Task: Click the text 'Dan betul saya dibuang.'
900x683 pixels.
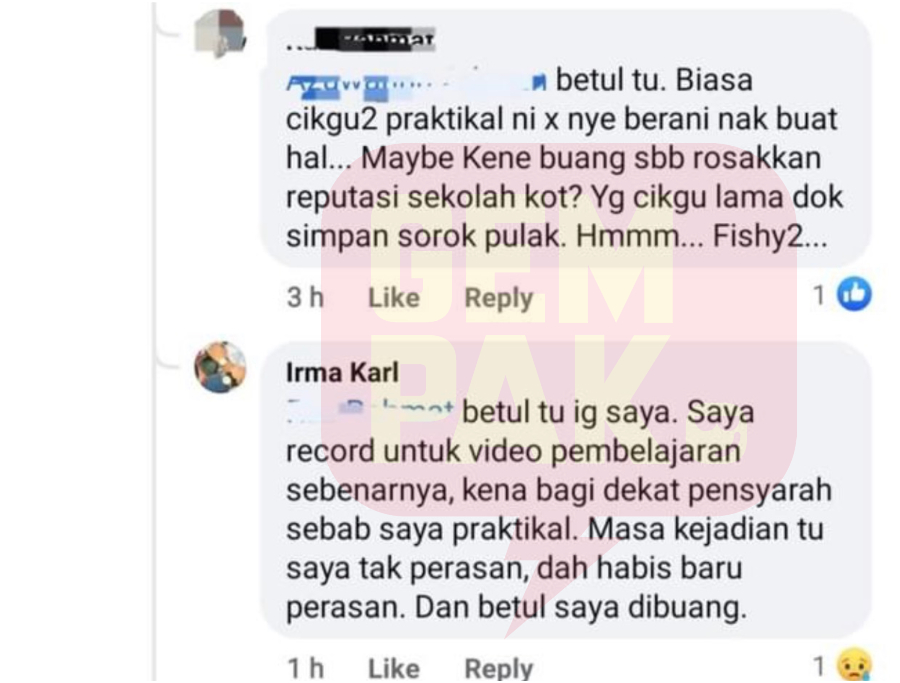Action: (581, 608)
